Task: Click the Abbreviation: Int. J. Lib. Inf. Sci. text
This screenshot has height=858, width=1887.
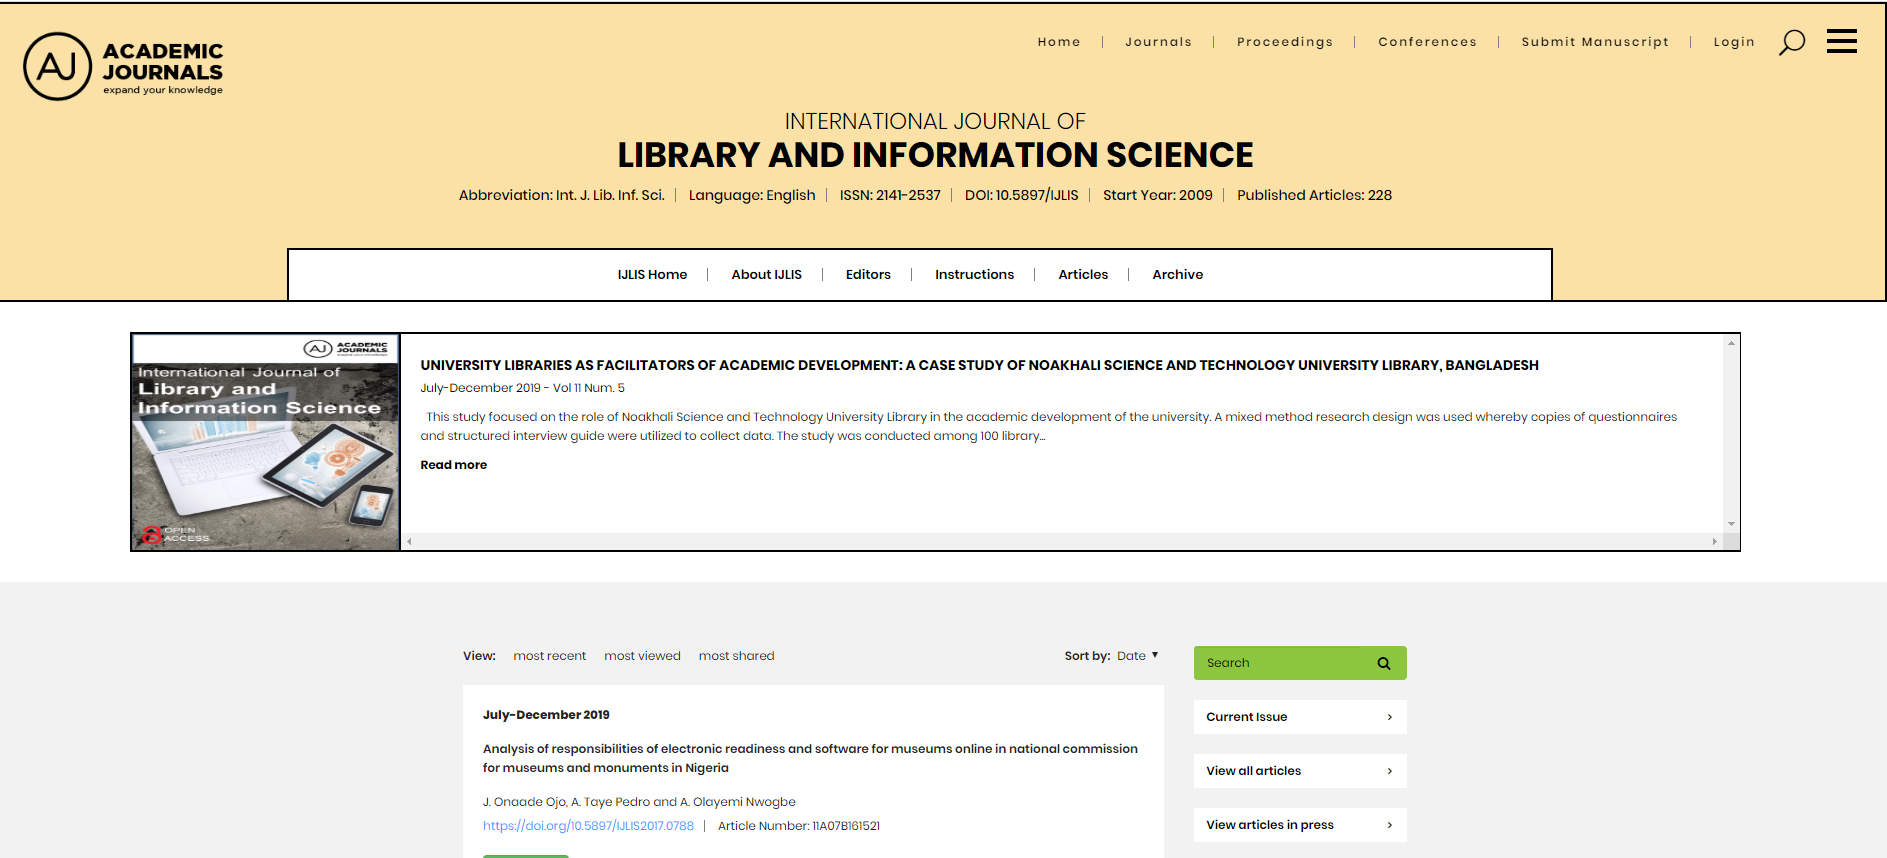Action: (x=562, y=195)
